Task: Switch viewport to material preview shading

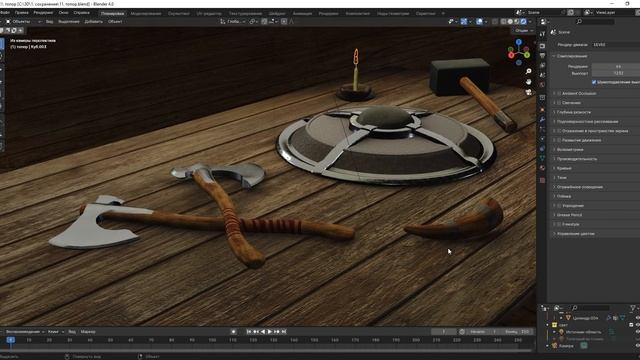Action: 517,22
